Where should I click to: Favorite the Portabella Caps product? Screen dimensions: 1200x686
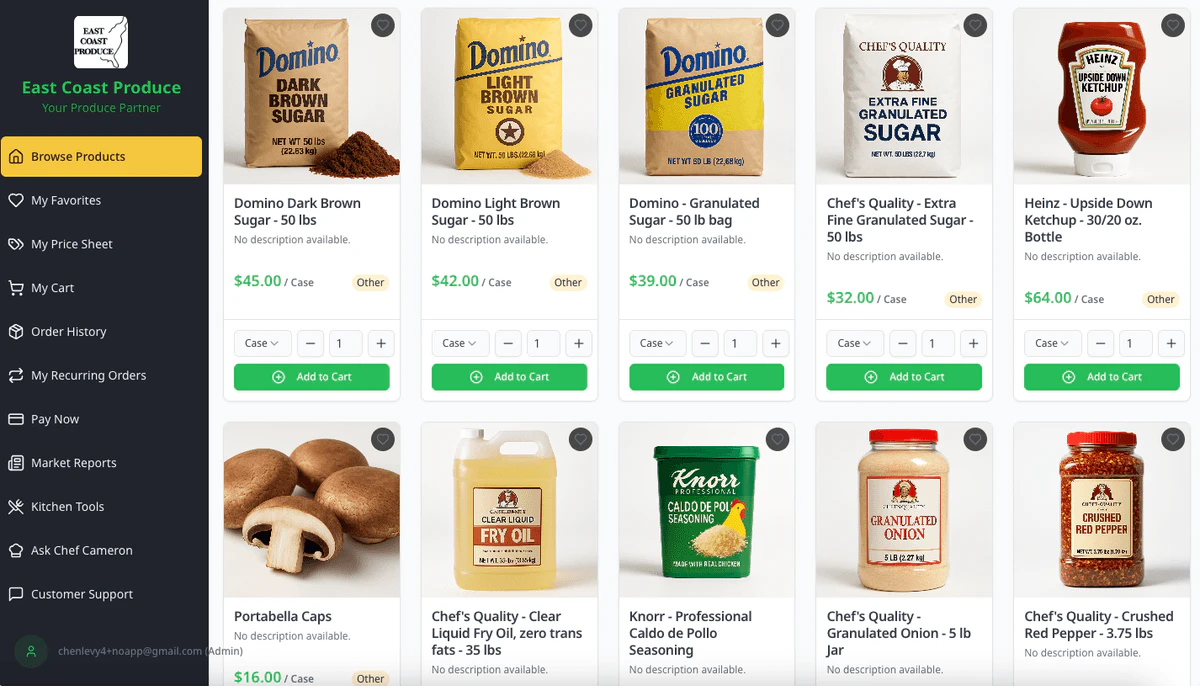pyautogui.click(x=382, y=439)
